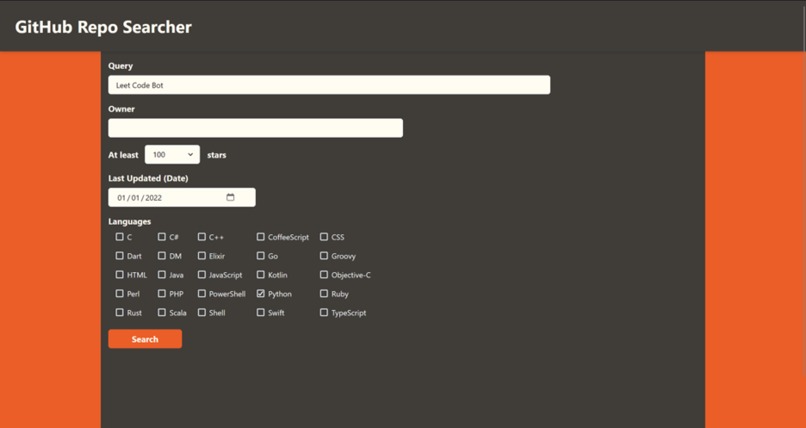The height and width of the screenshot is (428, 806).
Task: Click the 'At least' label
Action: [x=123, y=155]
